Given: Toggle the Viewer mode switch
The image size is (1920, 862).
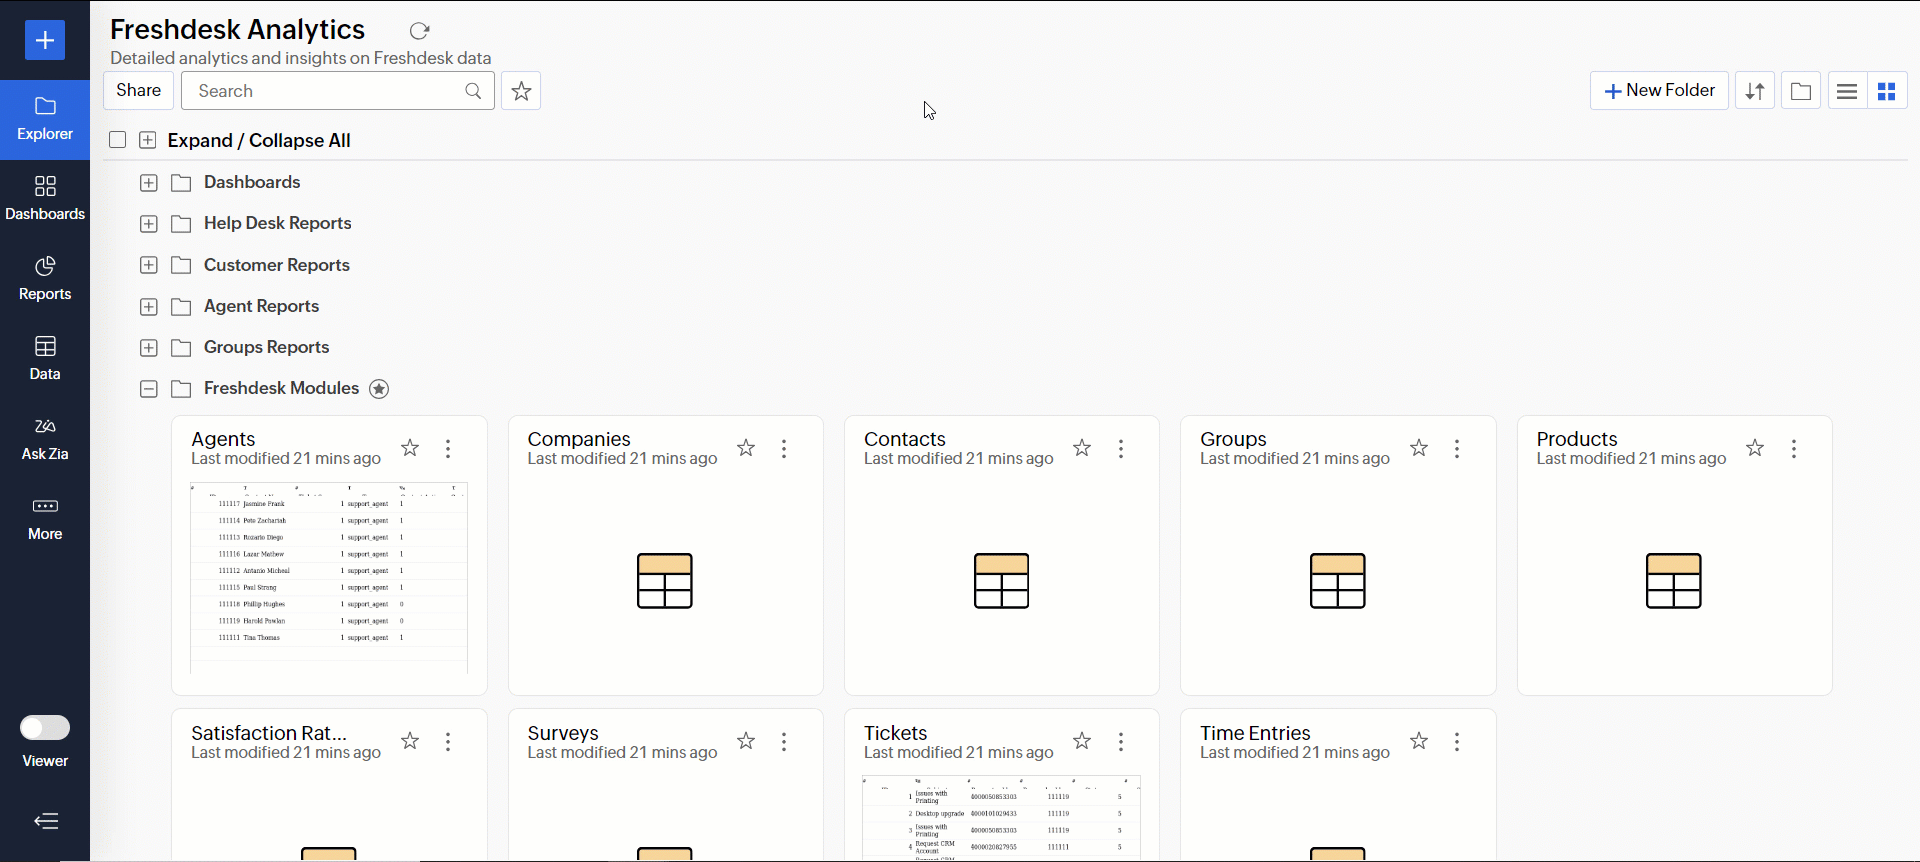Looking at the screenshot, I should (x=45, y=727).
